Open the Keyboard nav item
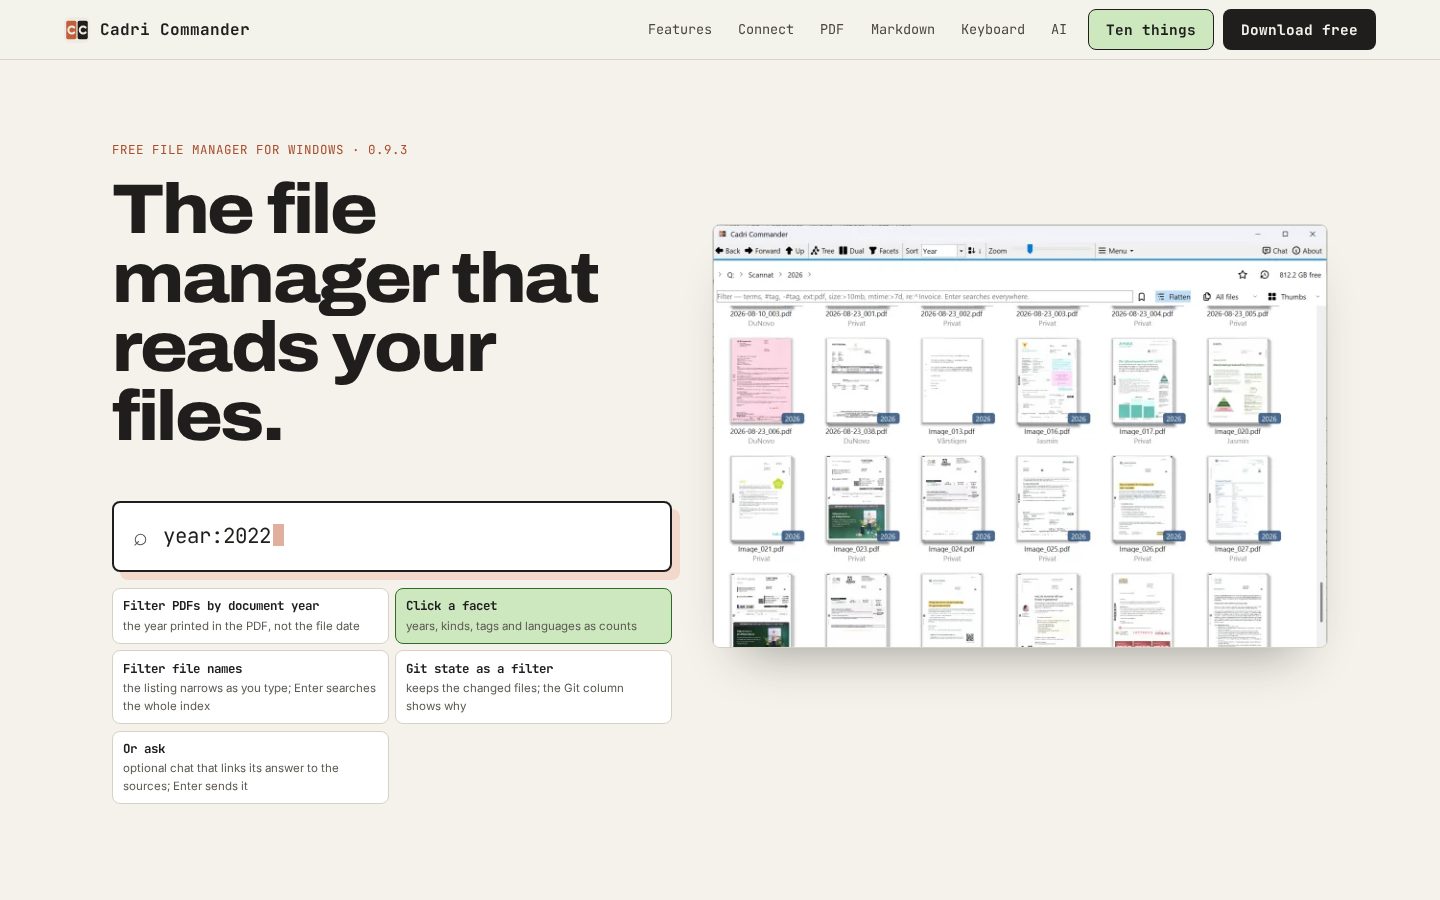This screenshot has height=900, width=1440. click(x=993, y=30)
